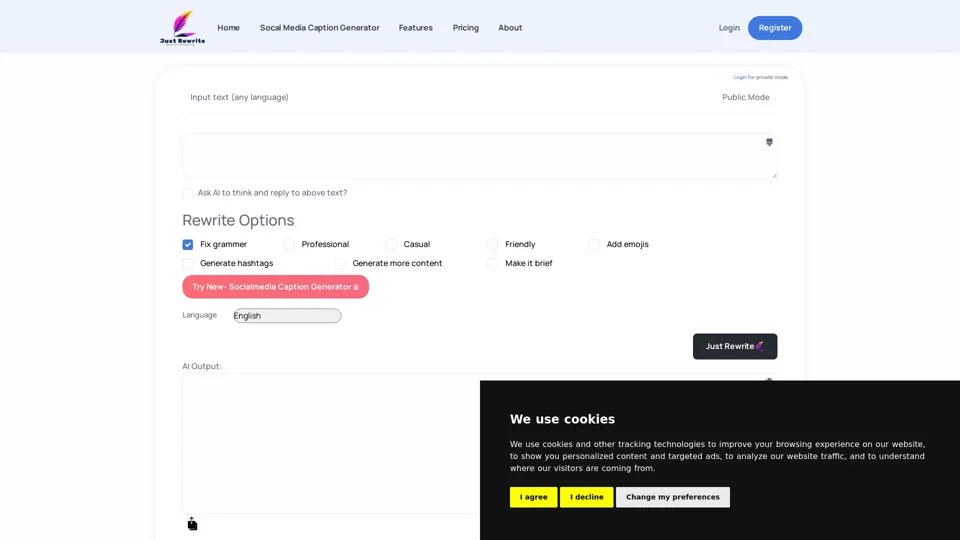Viewport: 960px width, 540px height.
Task: Accept cookies with I agree
Action: [x=533, y=497]
